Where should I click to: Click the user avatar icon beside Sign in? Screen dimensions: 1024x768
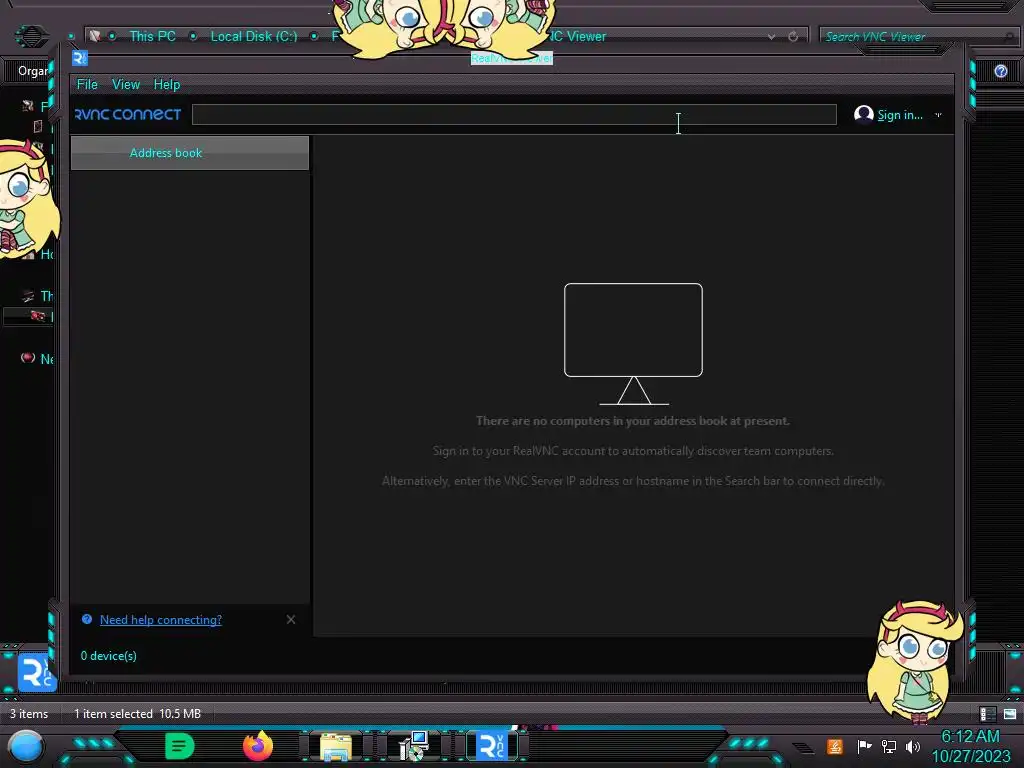point(863,114)
